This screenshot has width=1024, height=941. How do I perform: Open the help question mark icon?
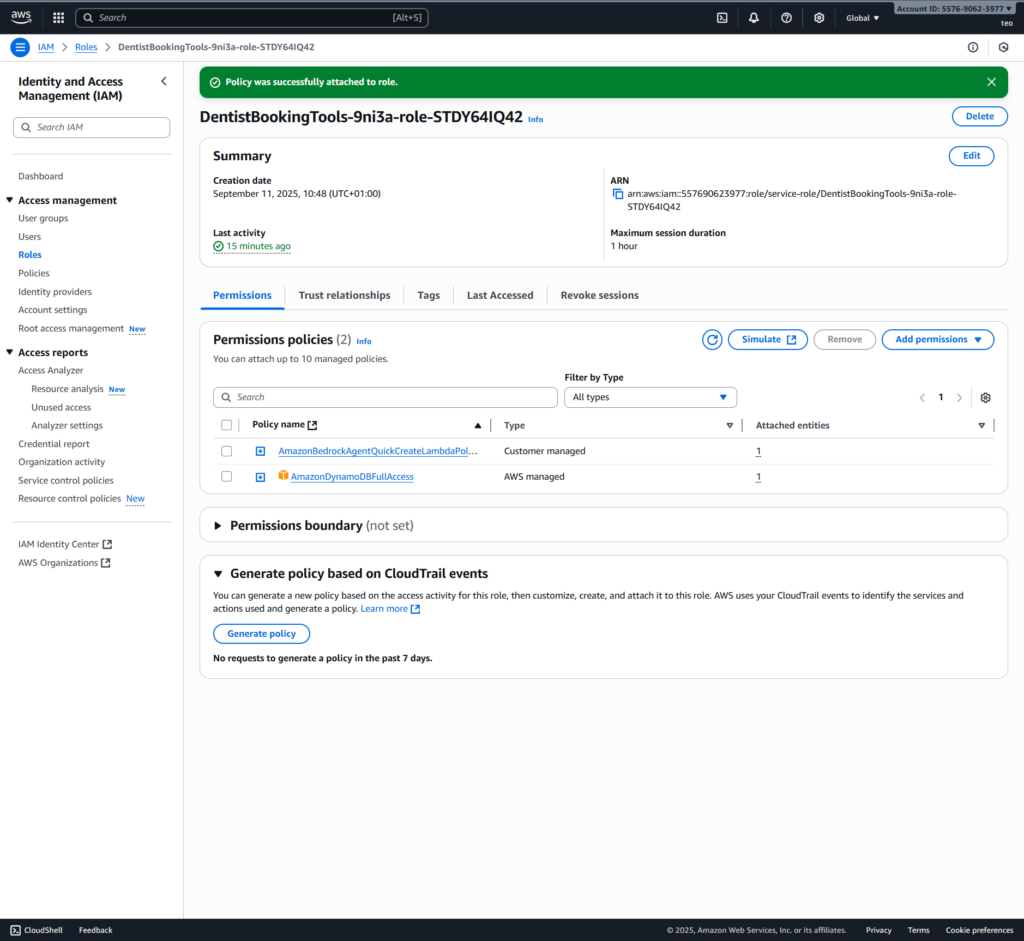click(x=786, y=18)
